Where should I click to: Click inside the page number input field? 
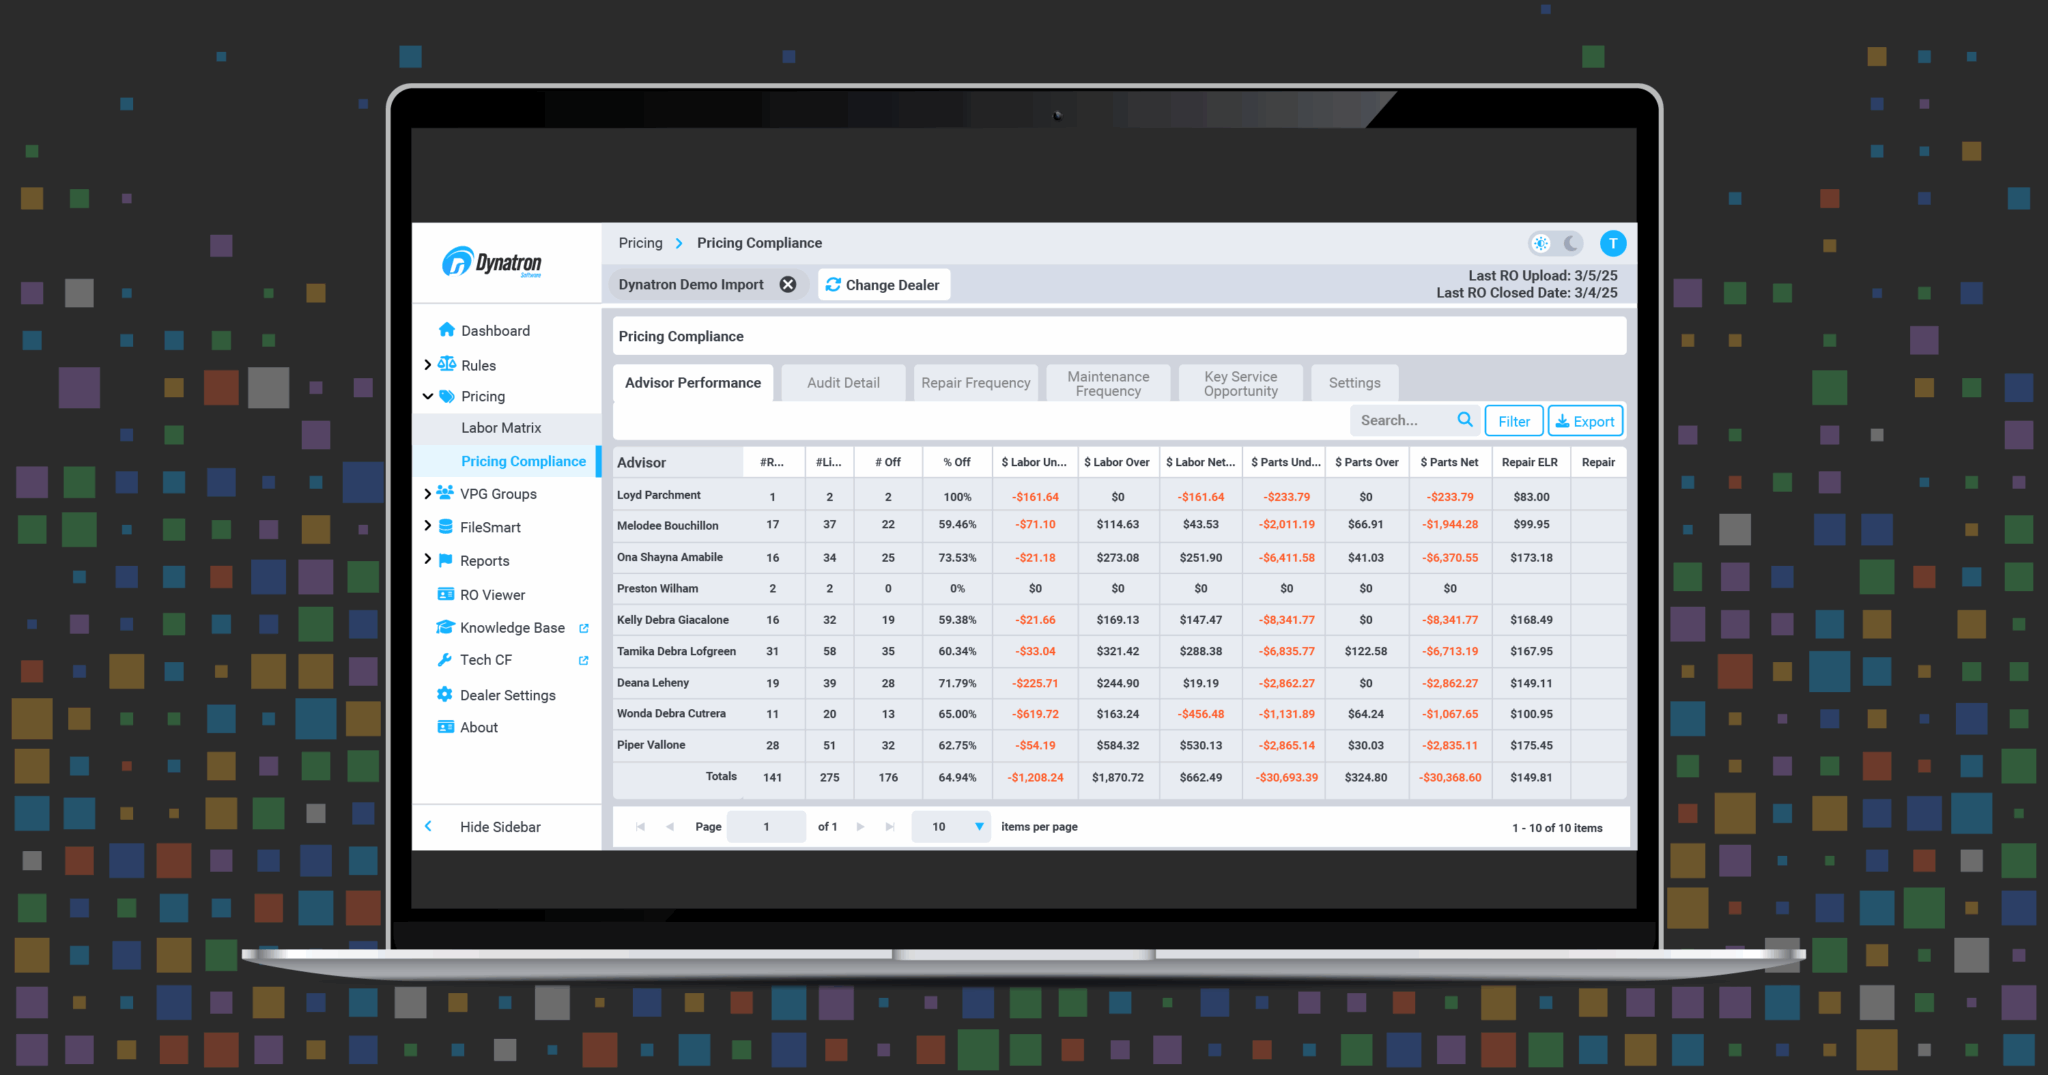click(x=766, y=826)
